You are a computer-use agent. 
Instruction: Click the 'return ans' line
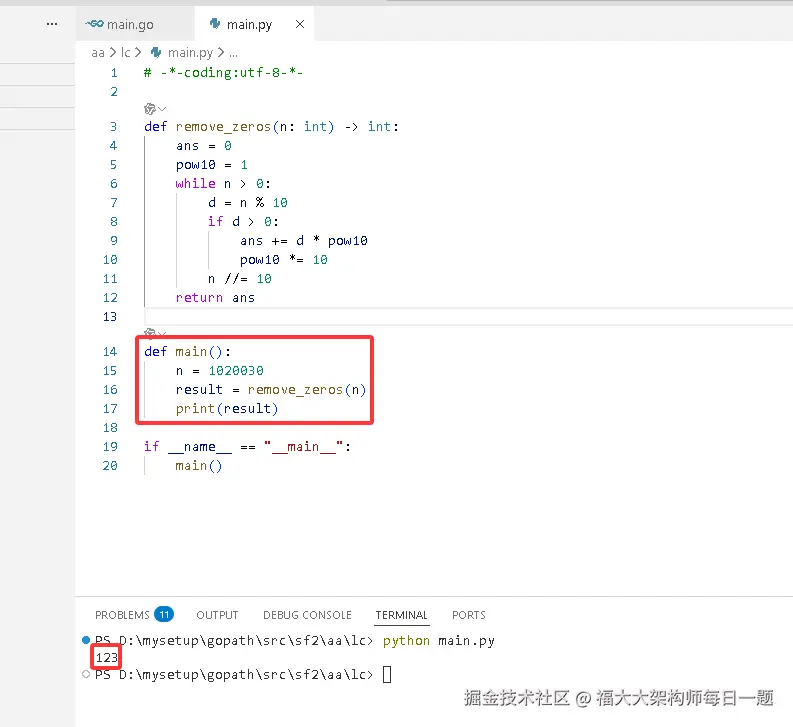(215, 298)
